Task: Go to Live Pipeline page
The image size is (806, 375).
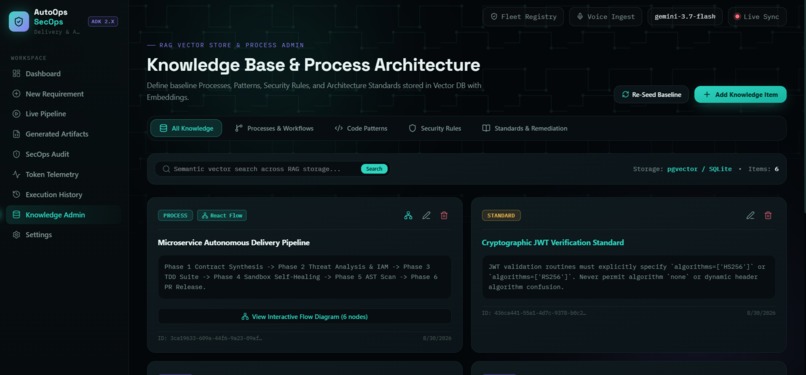Action: click(x=63, y=114)
